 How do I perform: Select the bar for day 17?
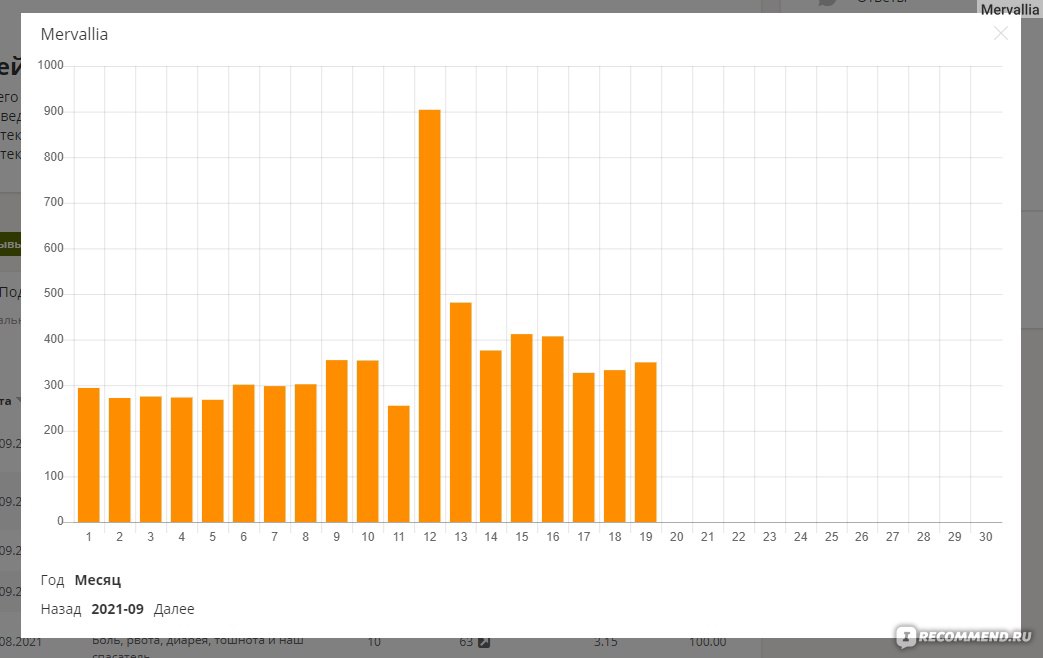click(x=583, y=448)
